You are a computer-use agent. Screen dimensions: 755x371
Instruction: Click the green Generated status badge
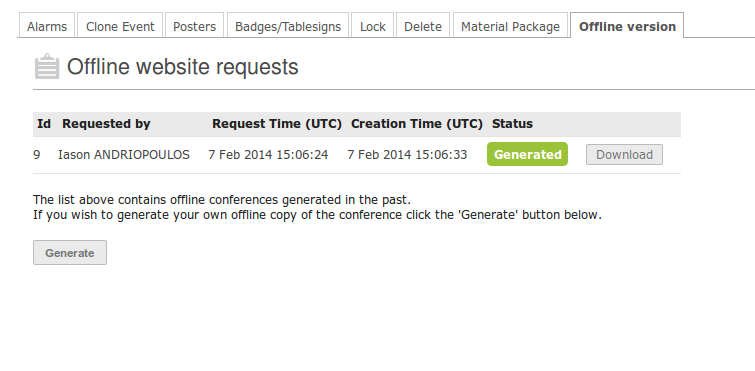(527, 154)
